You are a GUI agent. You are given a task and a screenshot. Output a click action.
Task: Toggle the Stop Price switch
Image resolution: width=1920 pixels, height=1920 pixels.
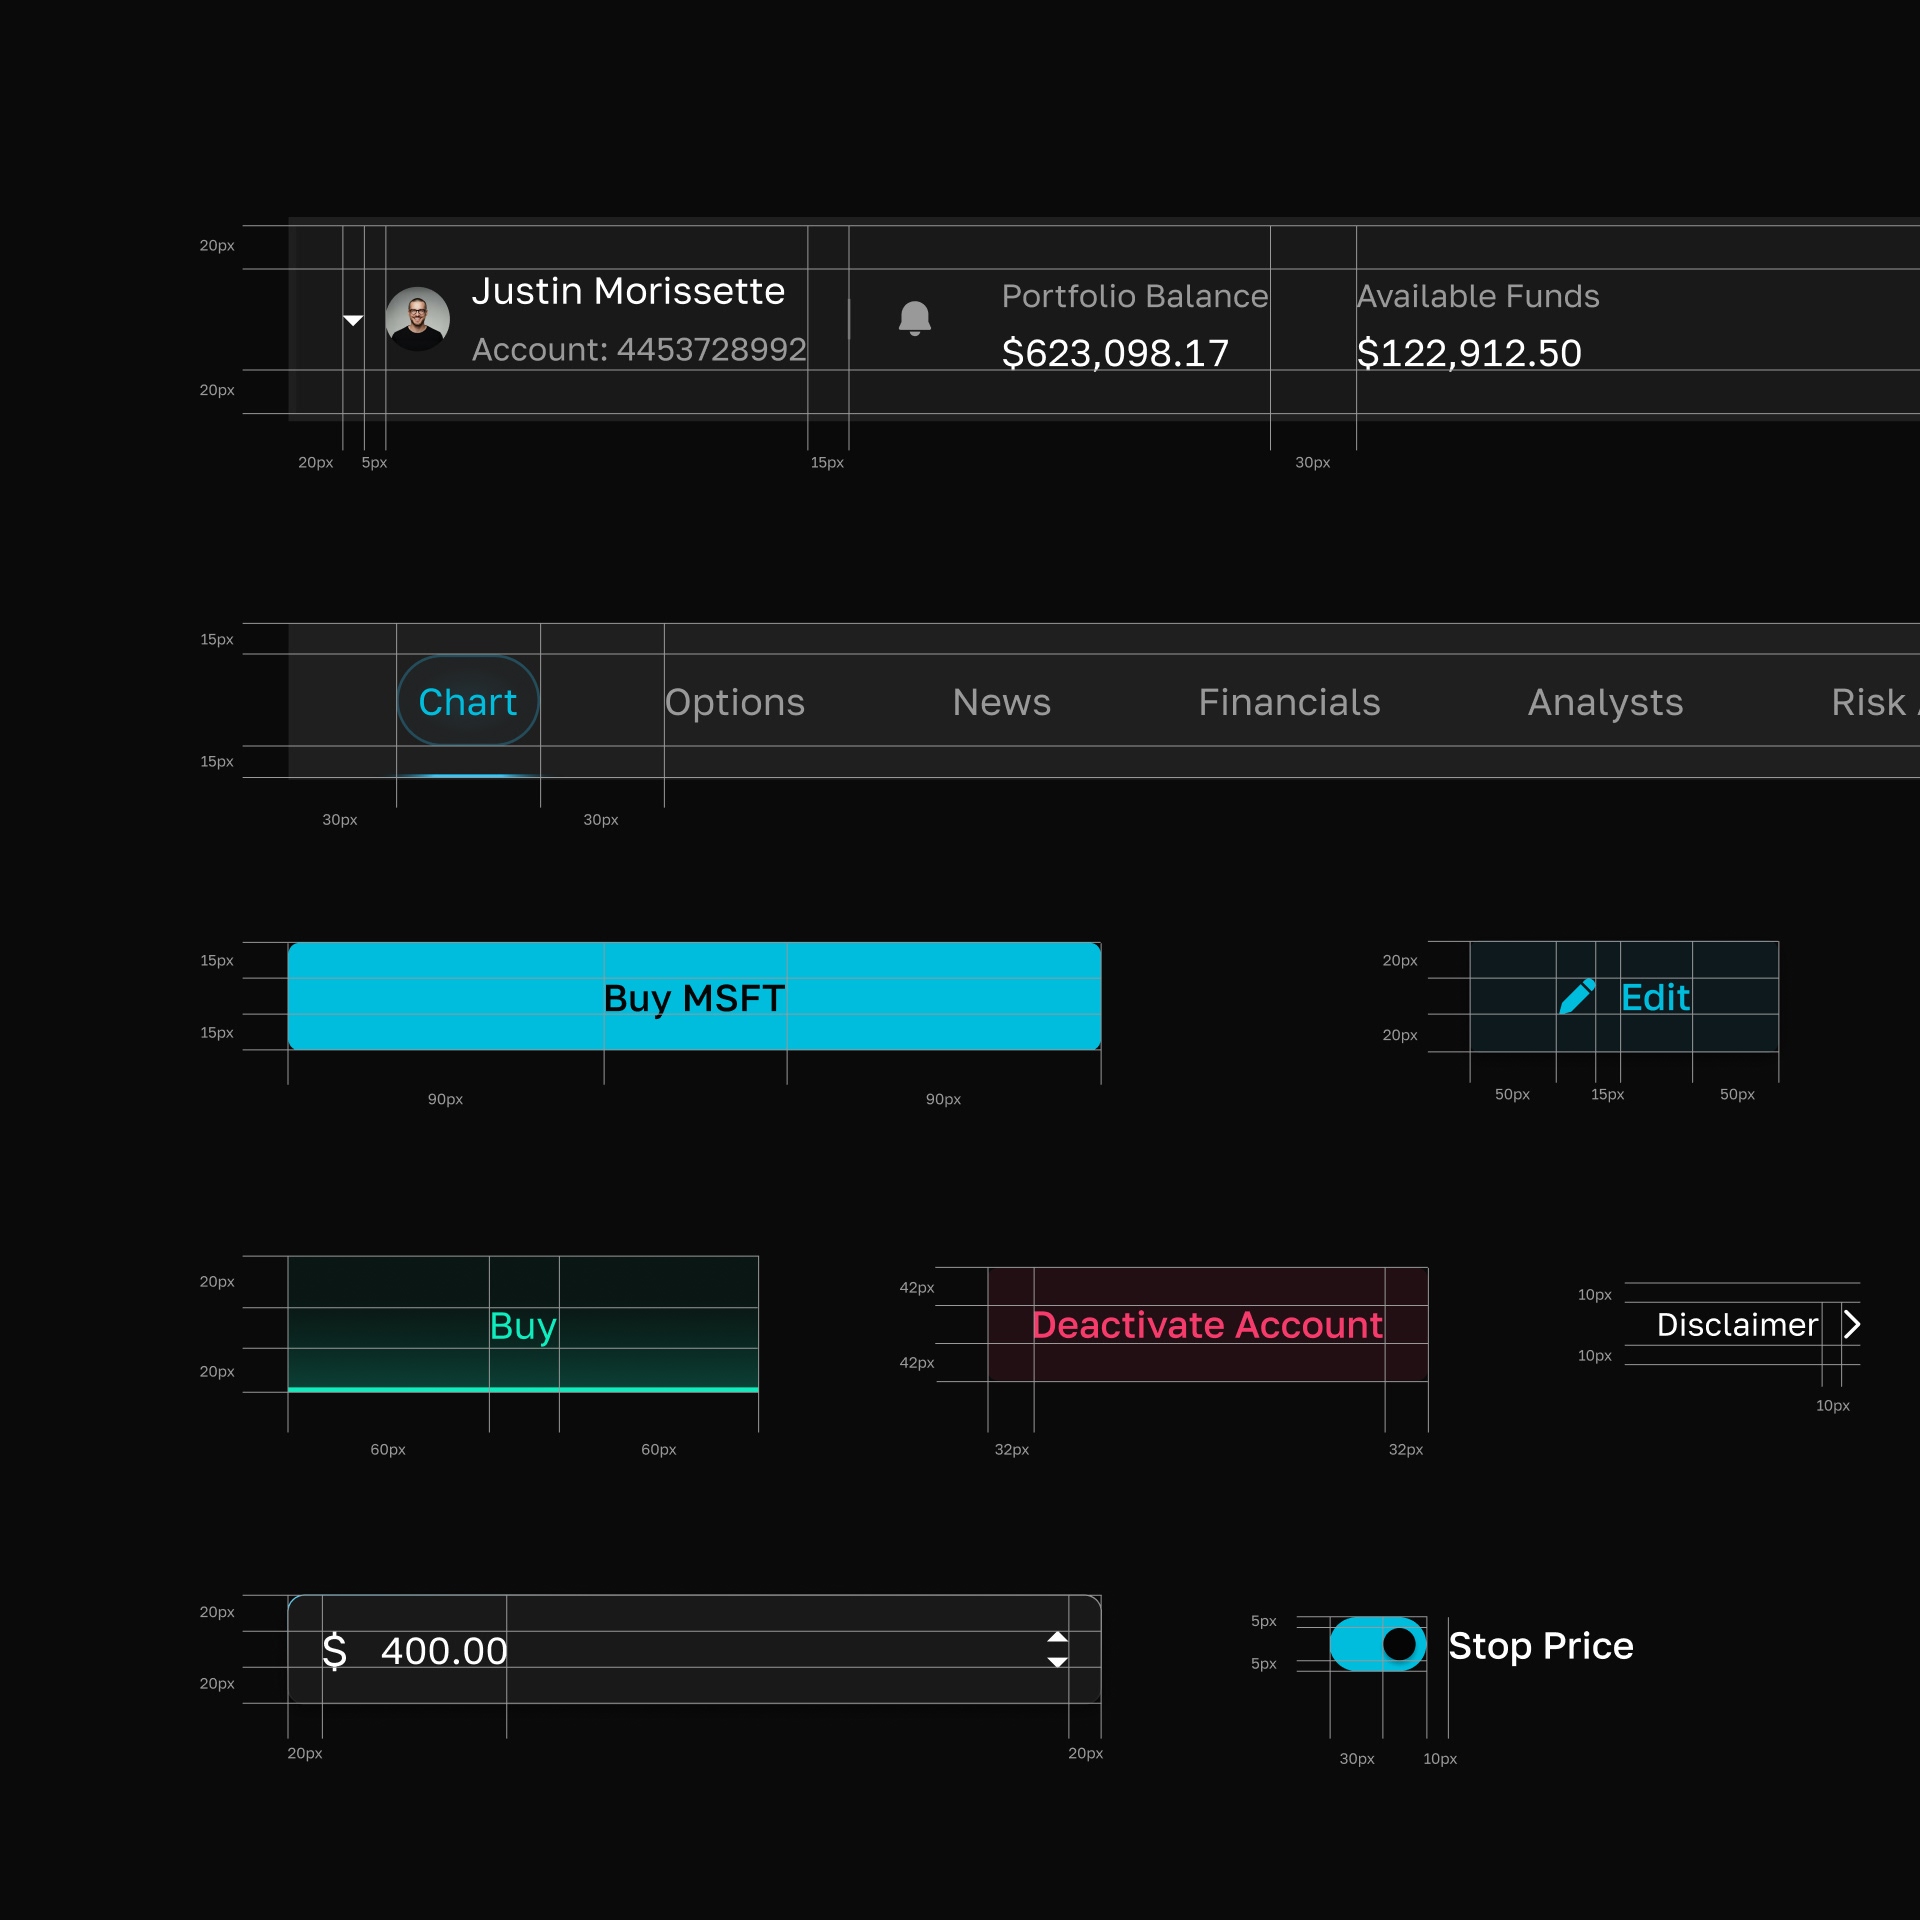click(x=1377, y=1644)
